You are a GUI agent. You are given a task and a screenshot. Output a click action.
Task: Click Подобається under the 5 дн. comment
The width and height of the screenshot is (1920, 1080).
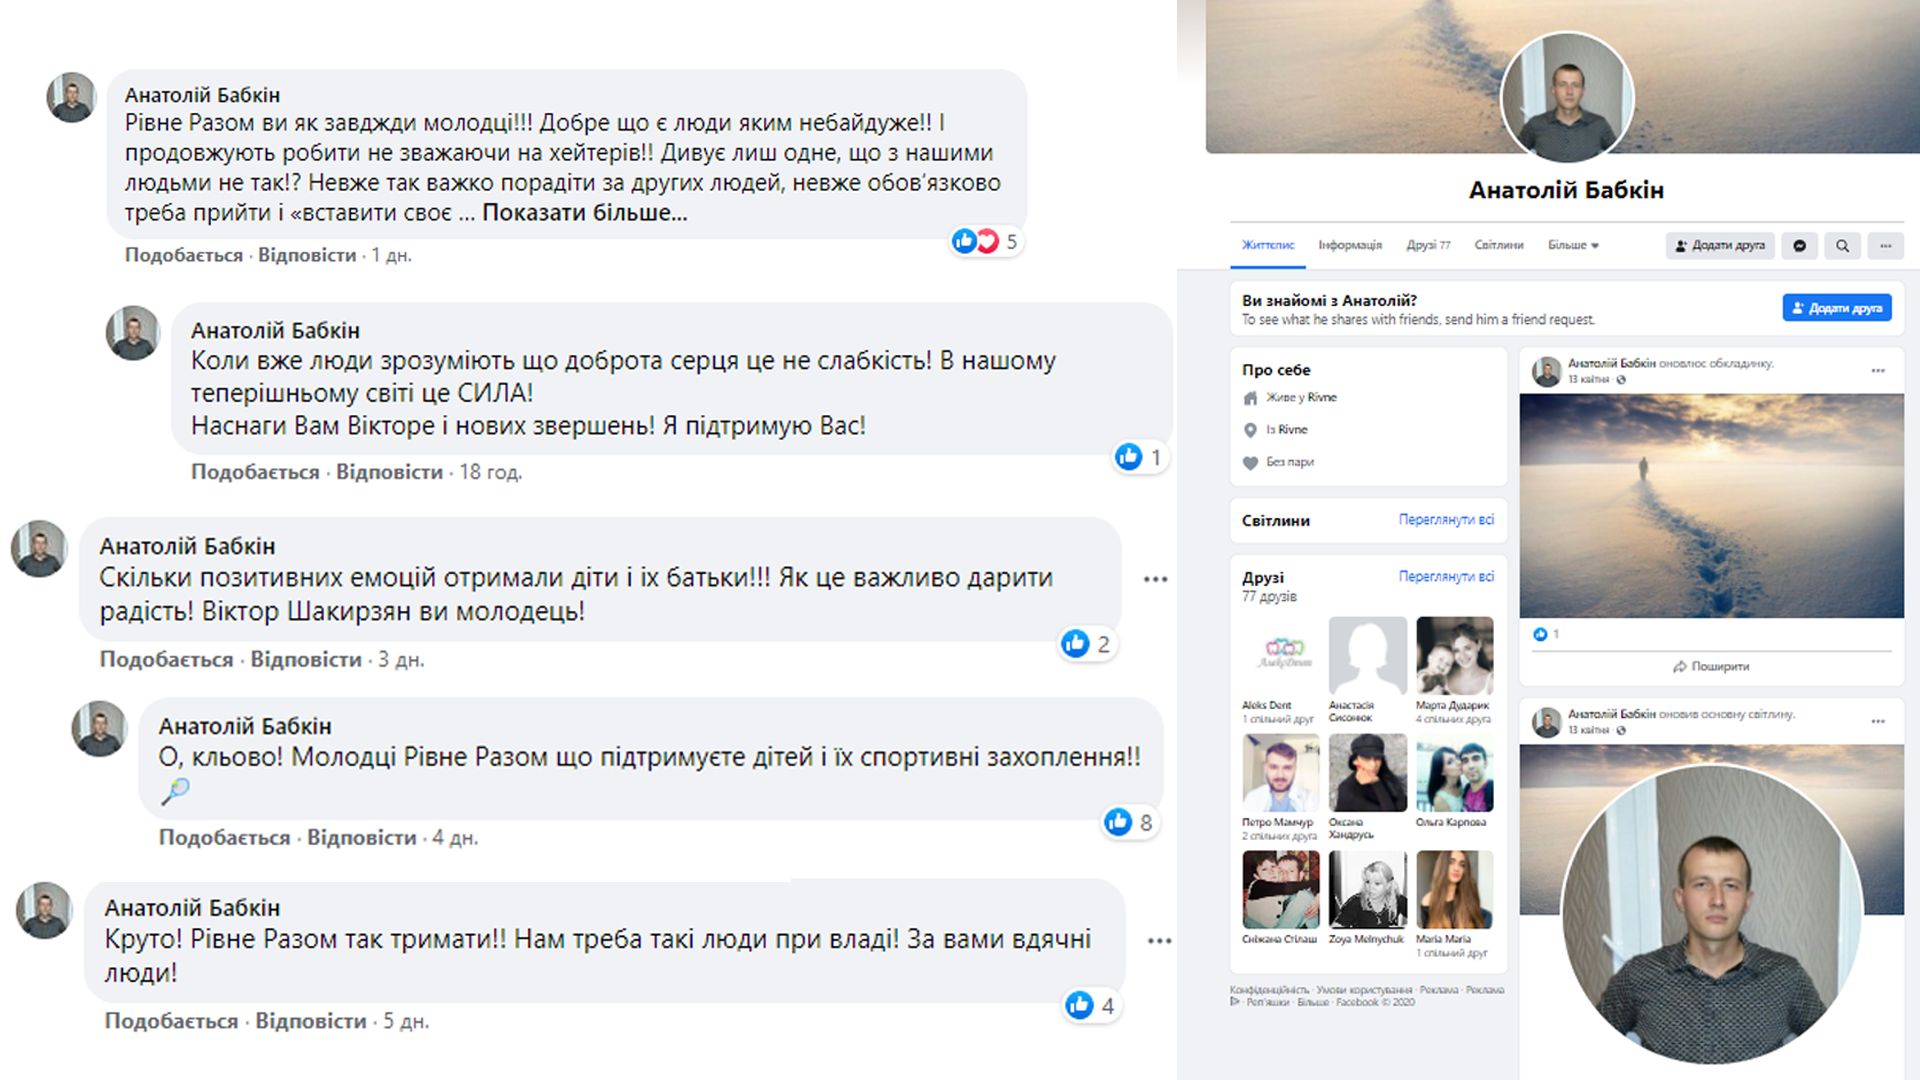coord(171,1021)
